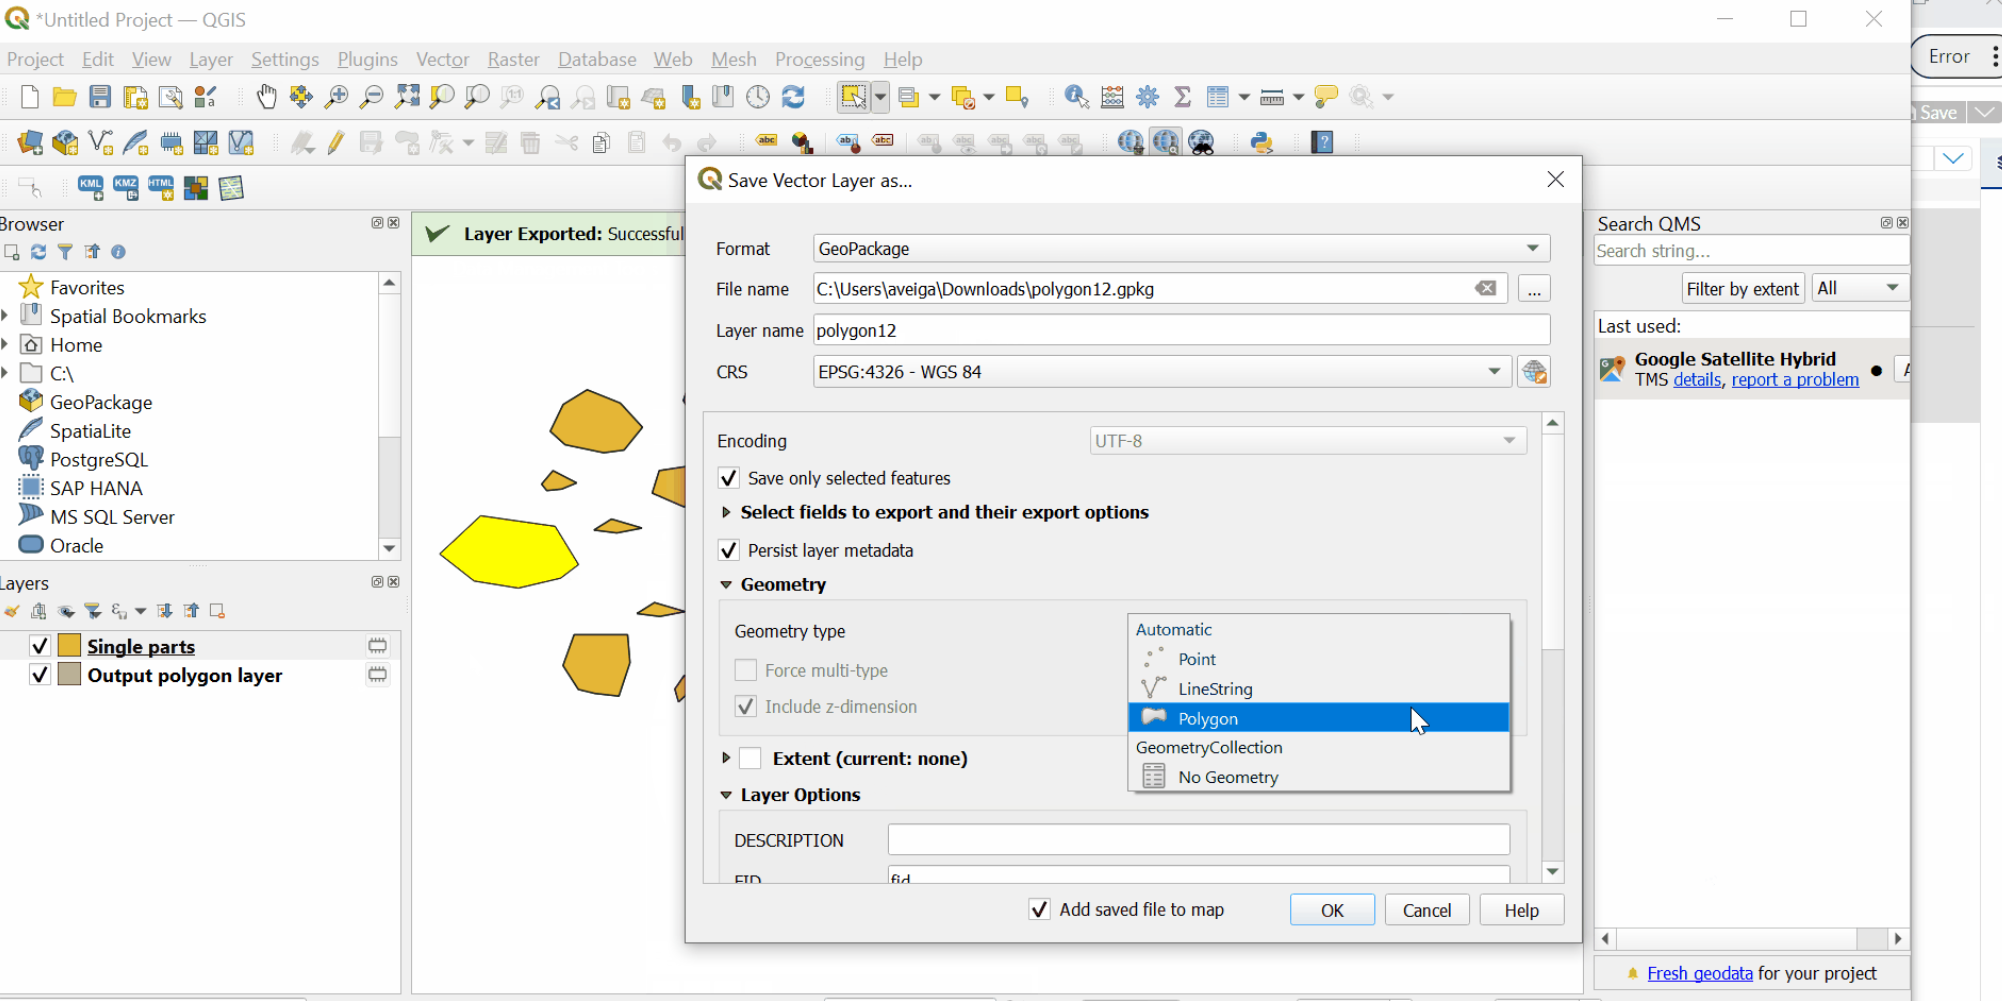Open the Fresh geodata link
The height and width of the screenshot is (1001, 2002).
point(1700,973)
